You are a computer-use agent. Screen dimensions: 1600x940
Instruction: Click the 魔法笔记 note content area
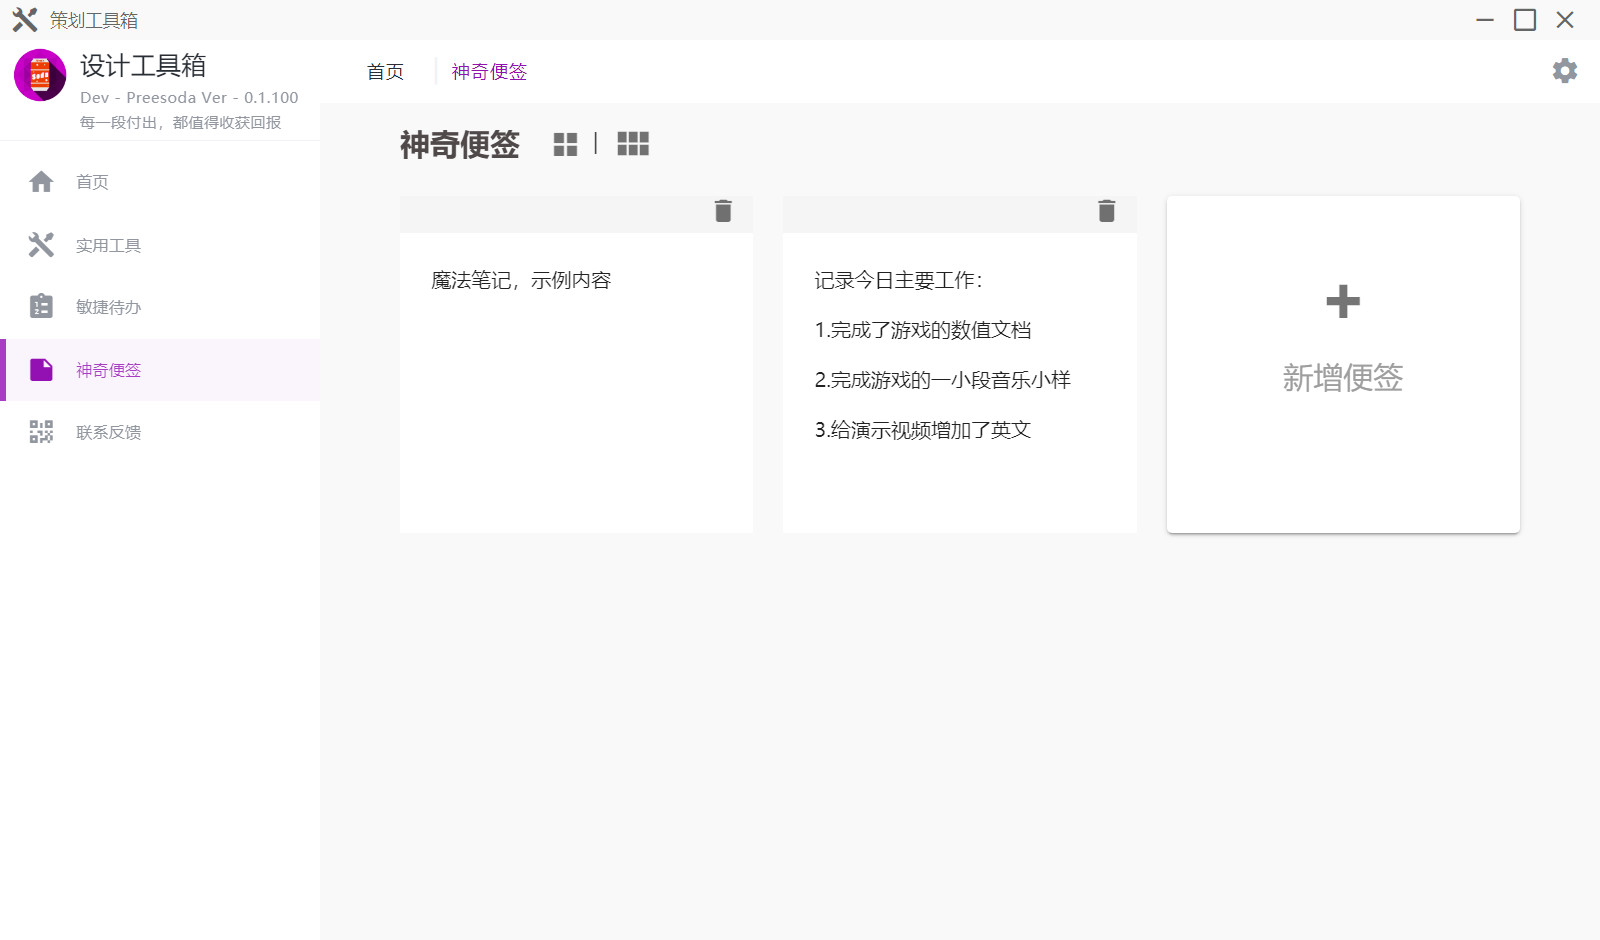pyautogui.click(x=576, y=380)
